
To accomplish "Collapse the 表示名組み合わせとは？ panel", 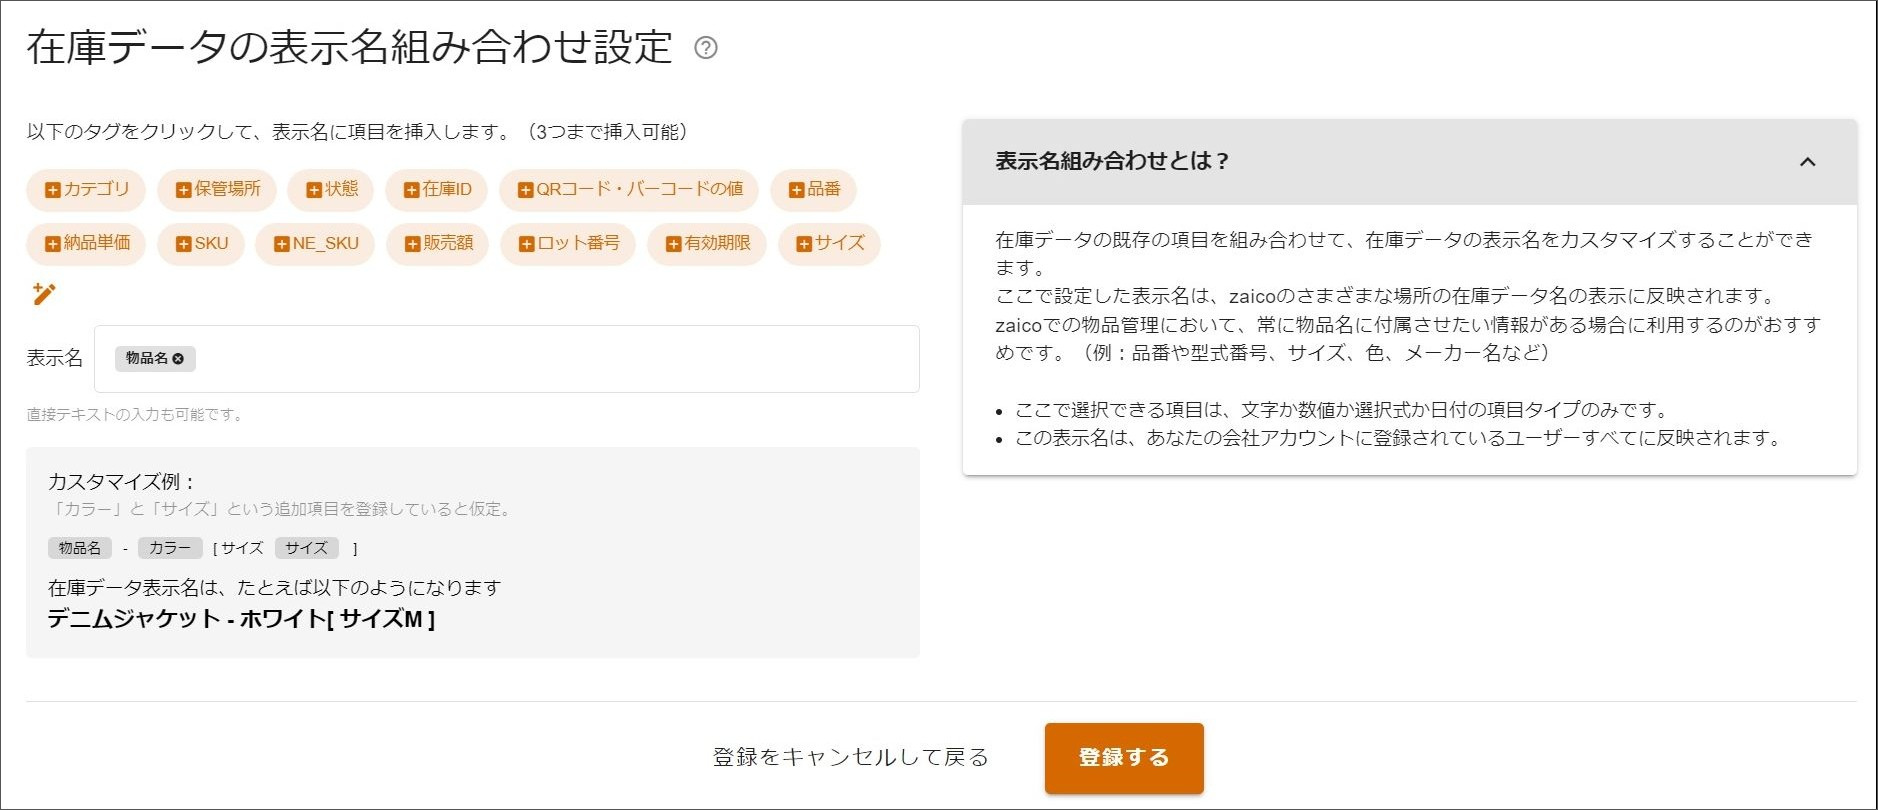I will 1807,162.
